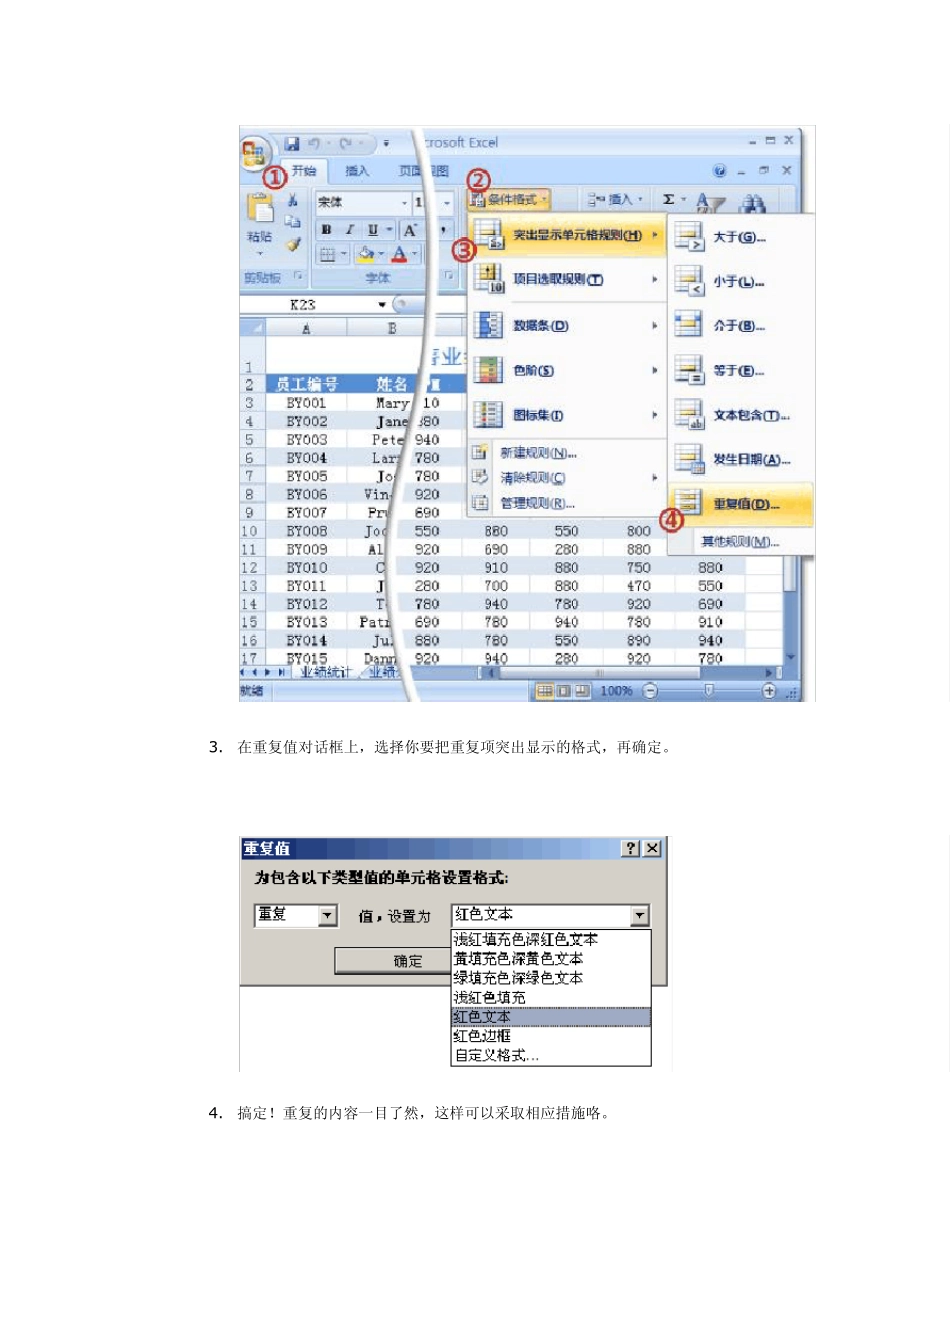The width and height of the screenshot is (950, 1344).
Task: Click the 小于 less-than rule icon
Action: 689,281
